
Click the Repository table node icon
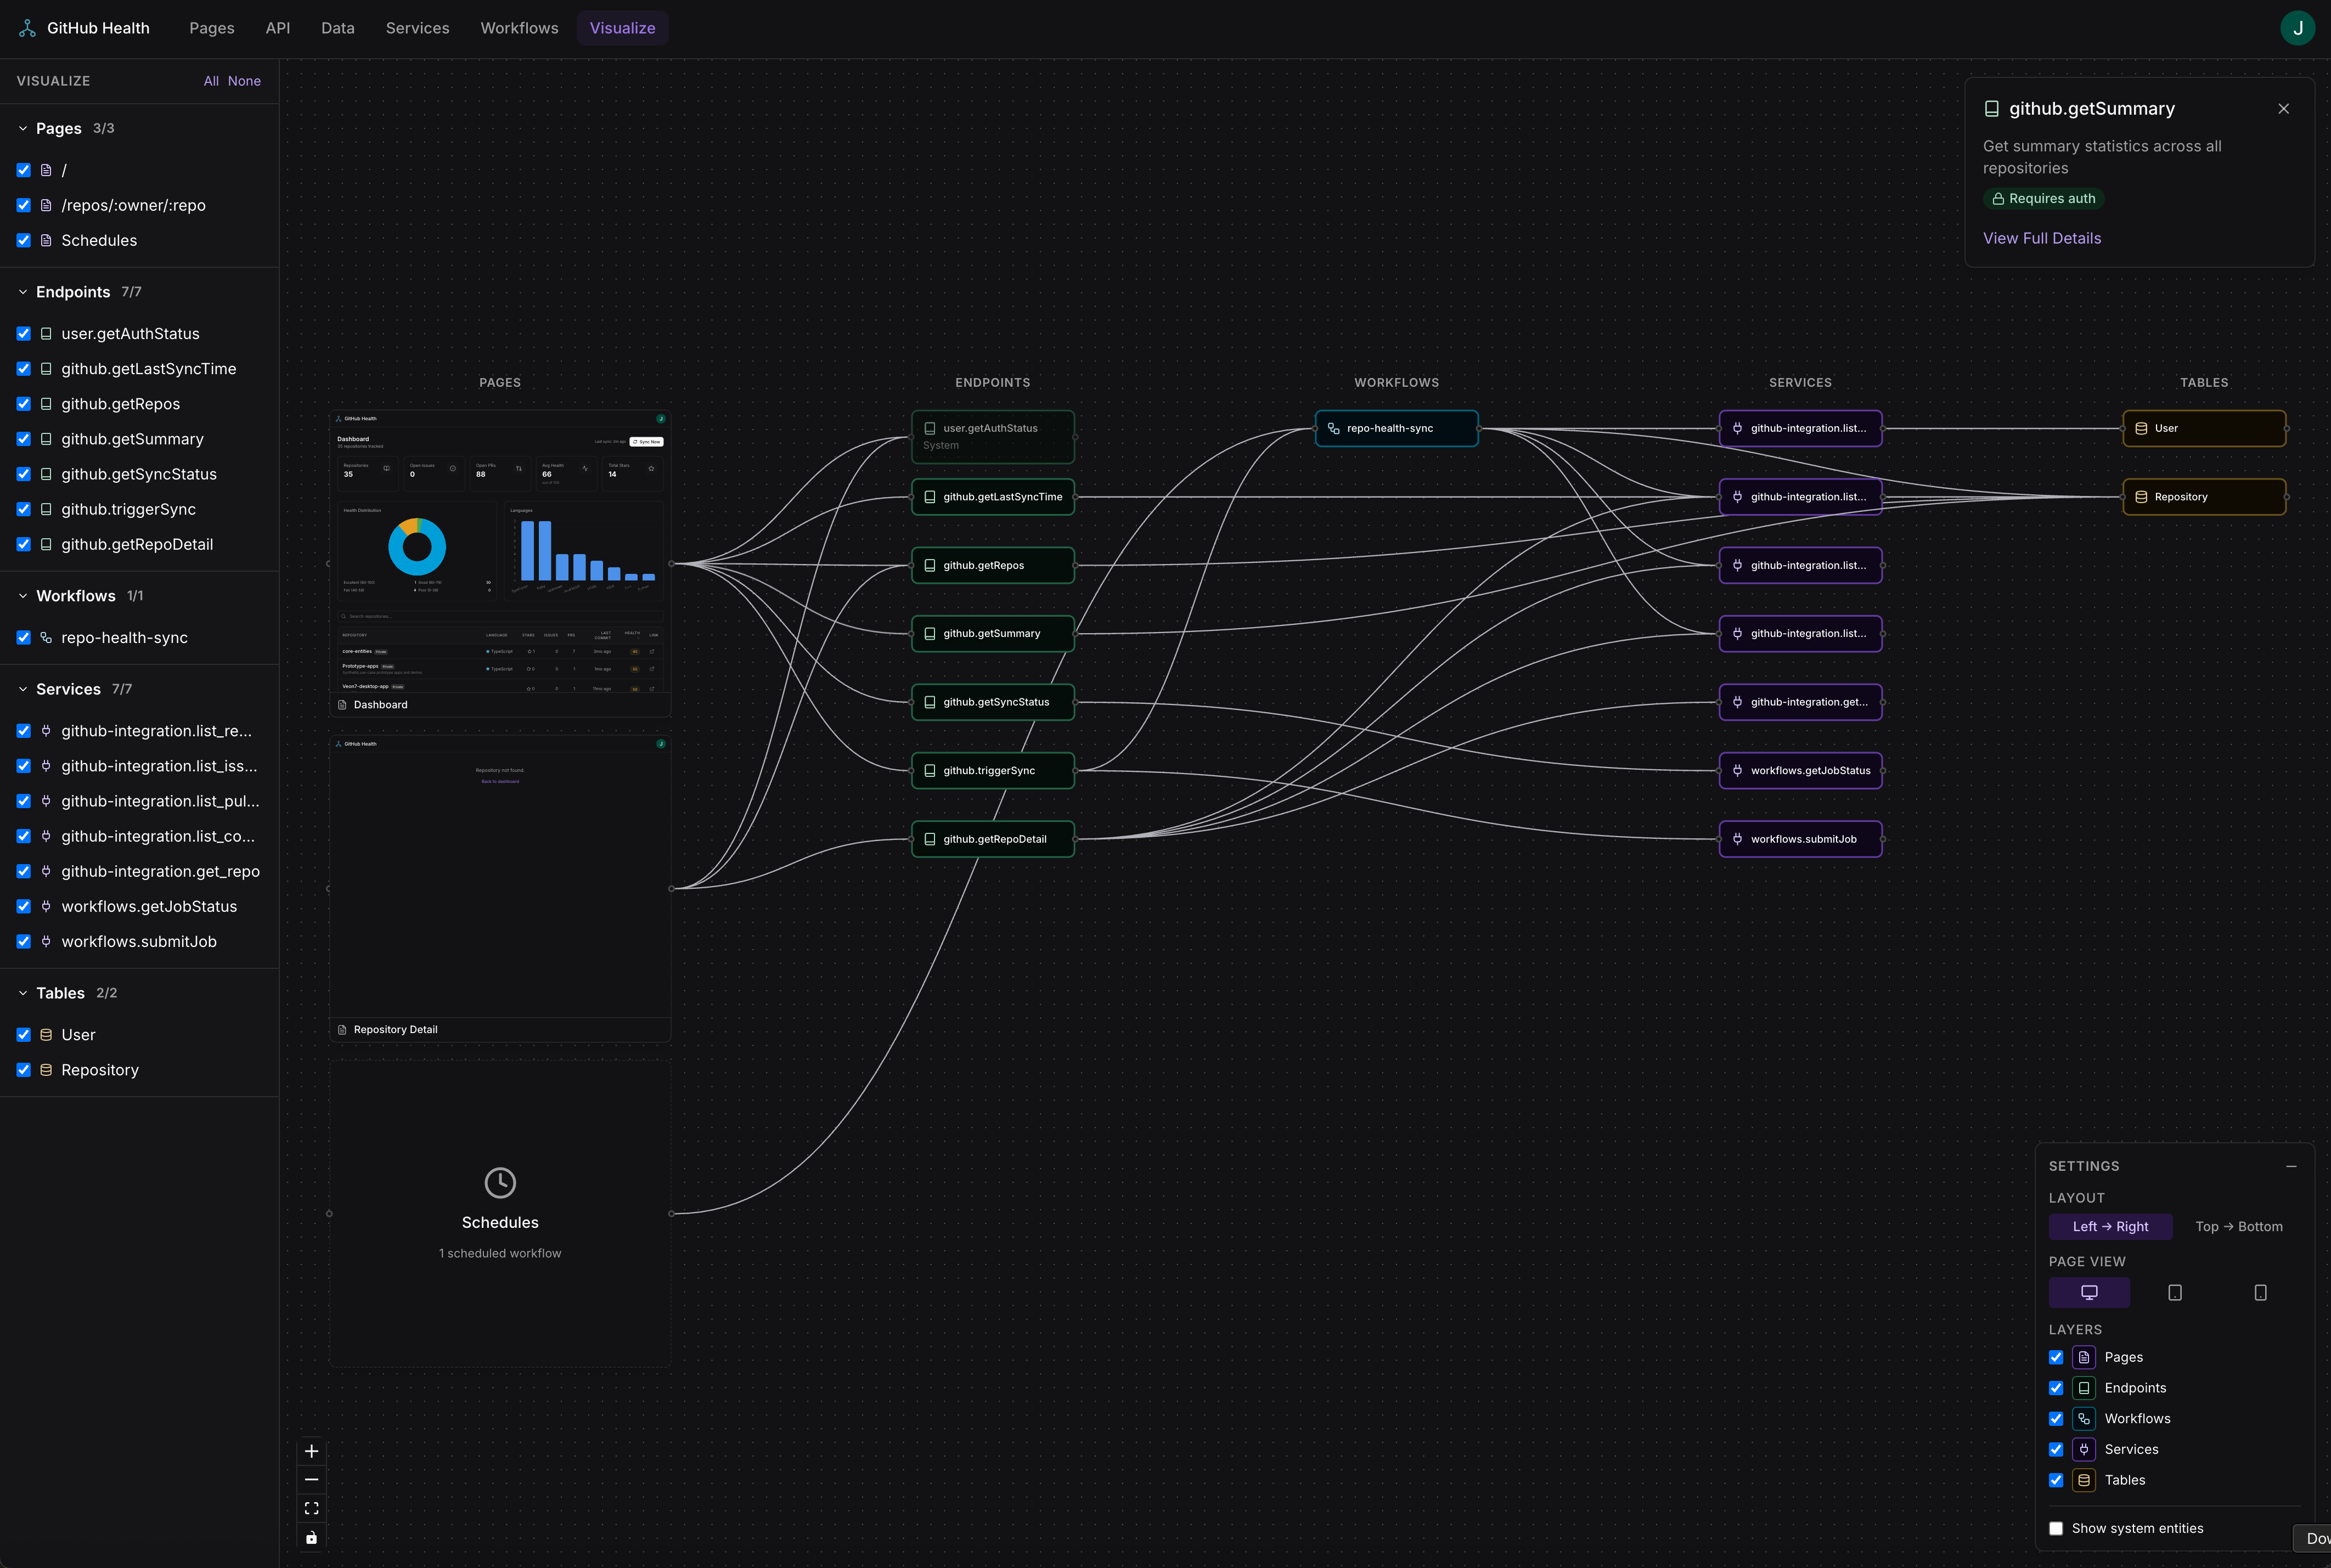pos(2141,497)
